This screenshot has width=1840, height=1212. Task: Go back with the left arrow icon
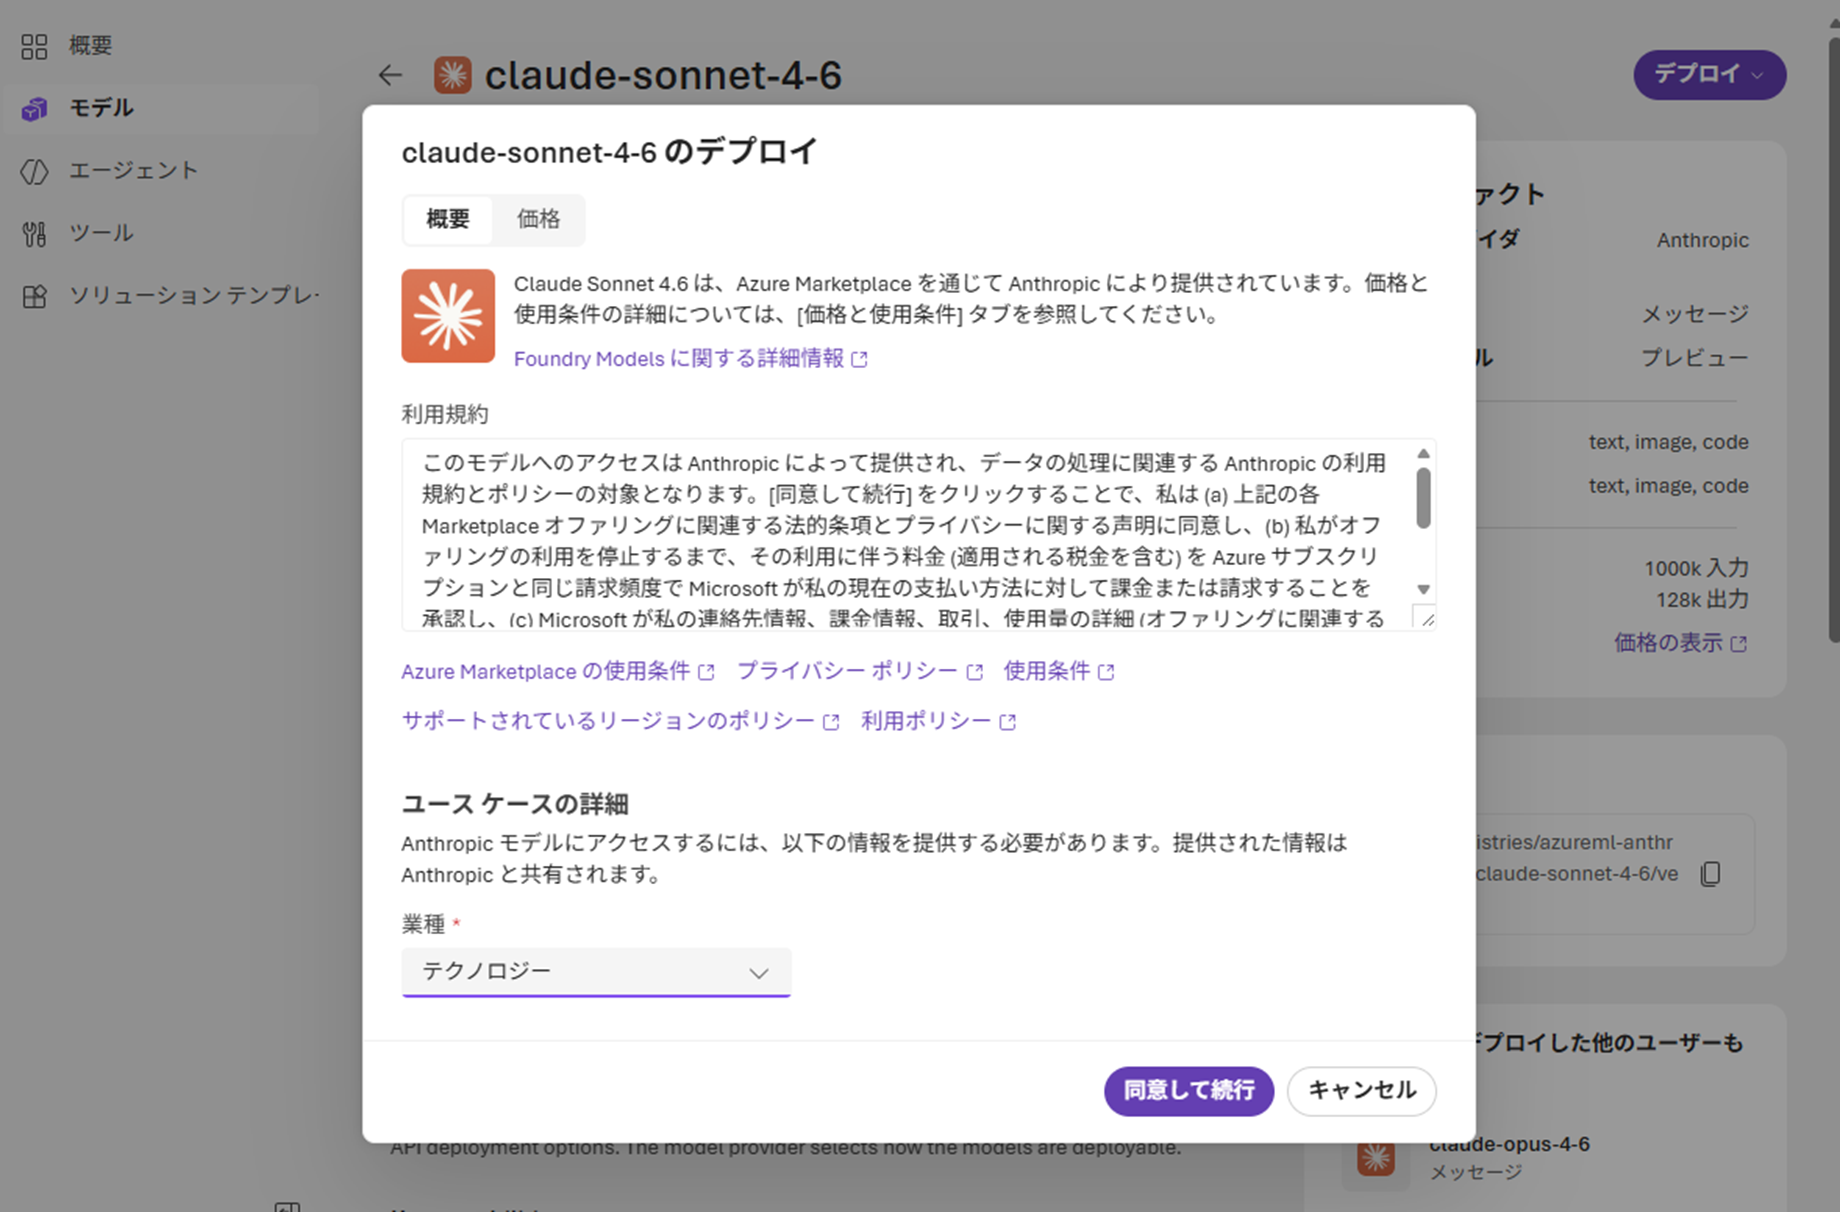tap(390, 75)
